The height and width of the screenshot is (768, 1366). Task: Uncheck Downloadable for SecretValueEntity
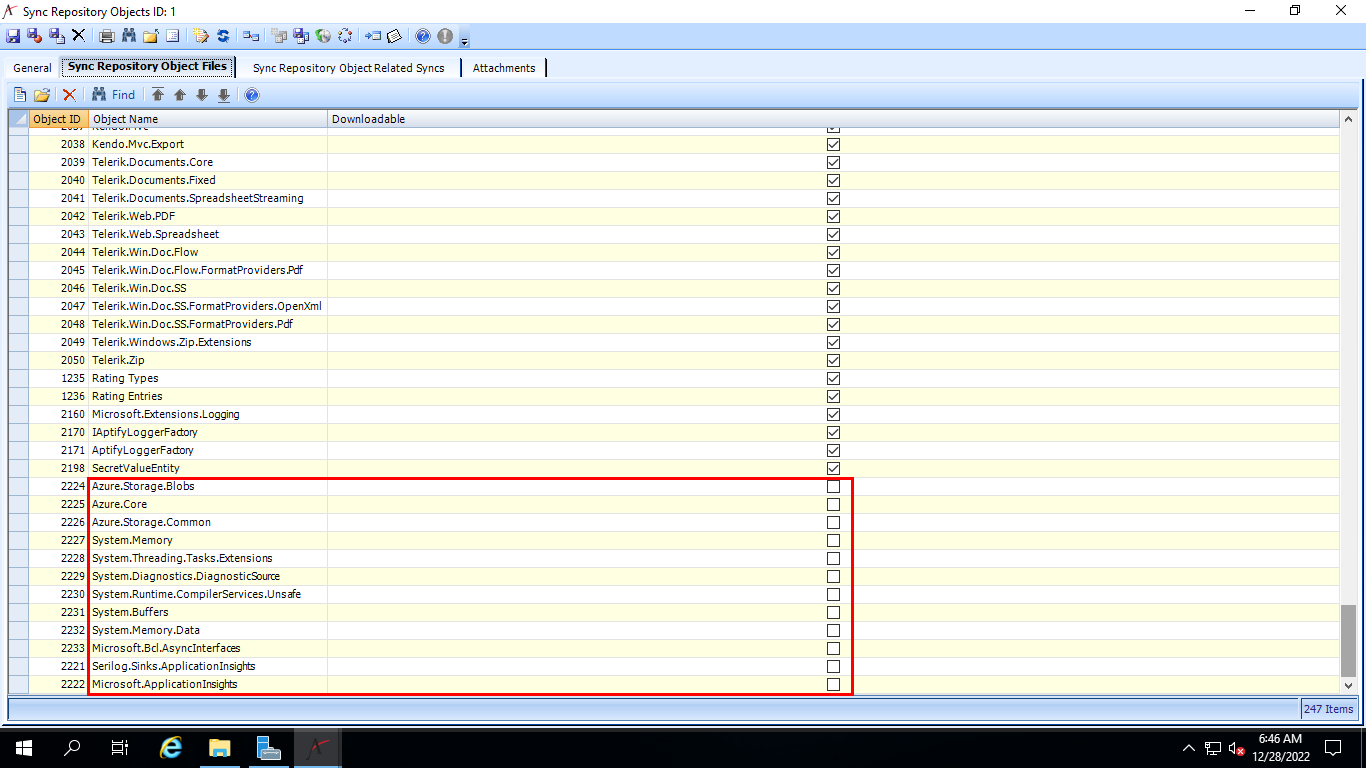(833, 468)
